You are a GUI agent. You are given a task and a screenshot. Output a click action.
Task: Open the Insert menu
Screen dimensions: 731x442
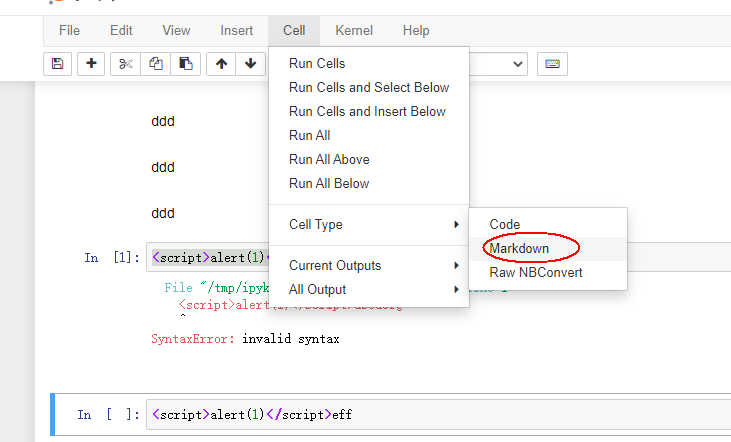pyautogui.click(x=237, y=31)
